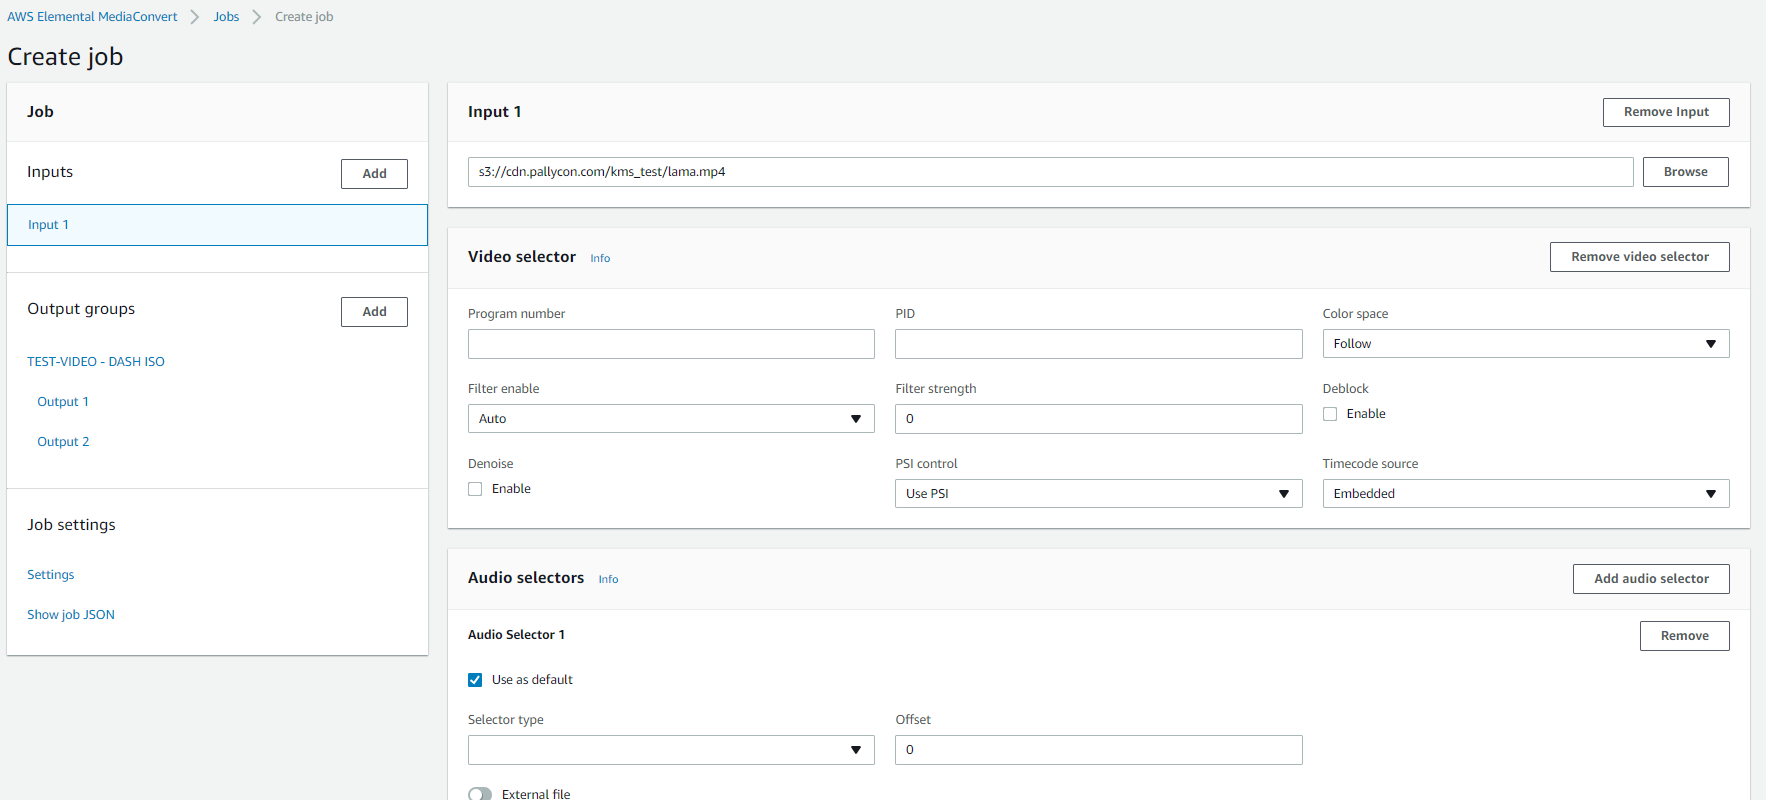1766x800 pixels.
Task: Click the Browse button for input file
Action: 1685,172
